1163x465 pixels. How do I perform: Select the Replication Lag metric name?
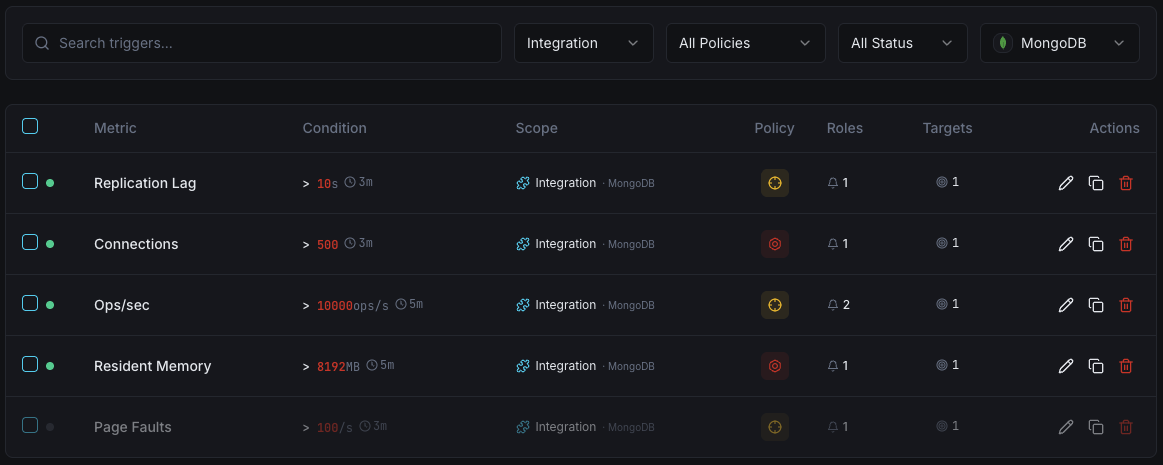click(x=145, y=183)
